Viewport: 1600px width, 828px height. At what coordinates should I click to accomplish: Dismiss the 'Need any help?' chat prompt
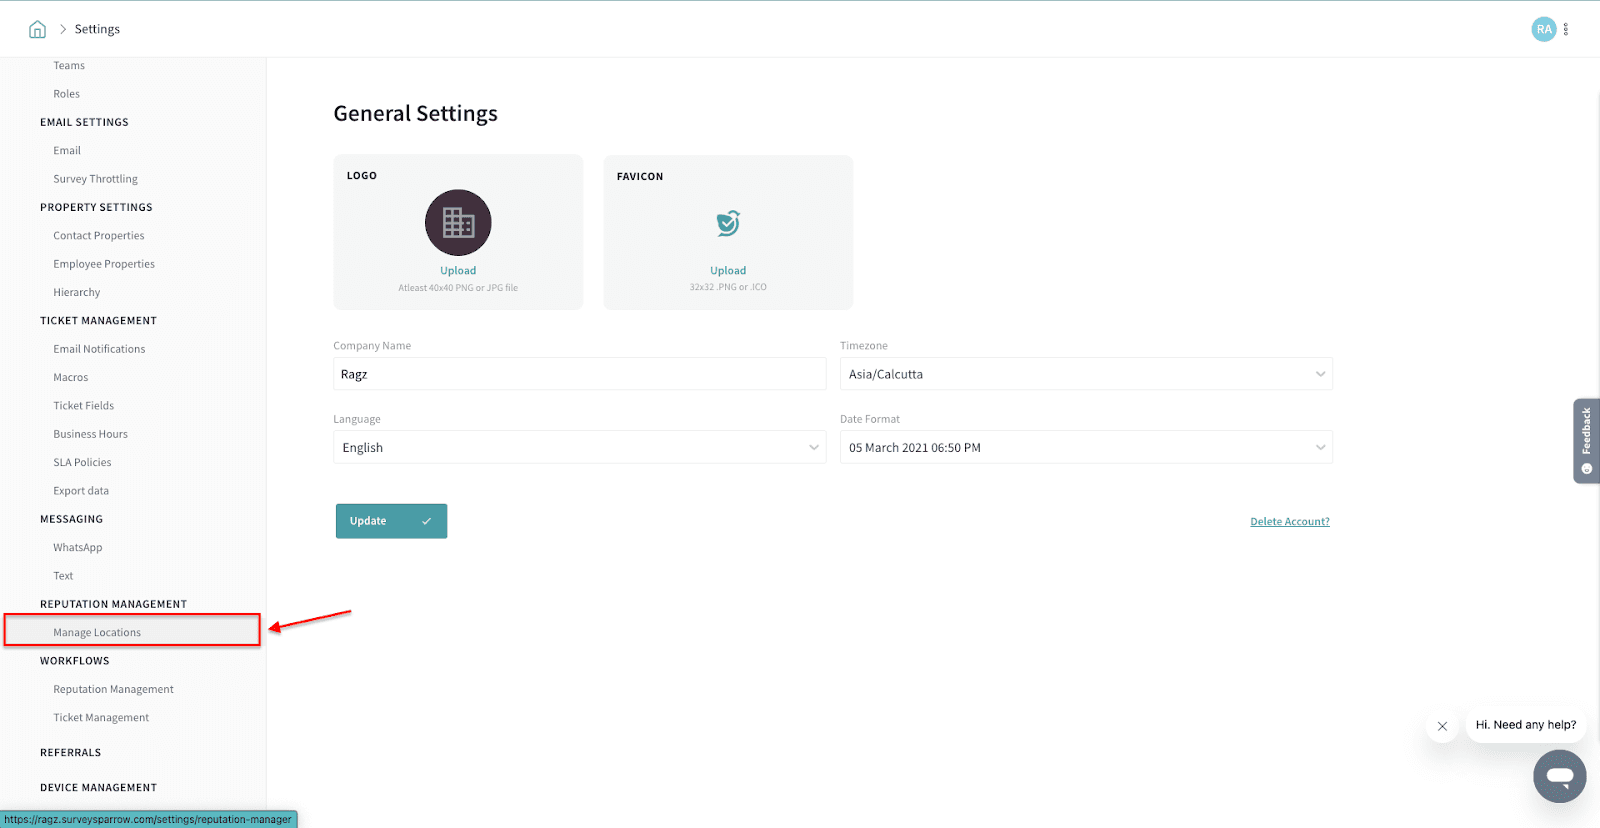point(1442,726)
